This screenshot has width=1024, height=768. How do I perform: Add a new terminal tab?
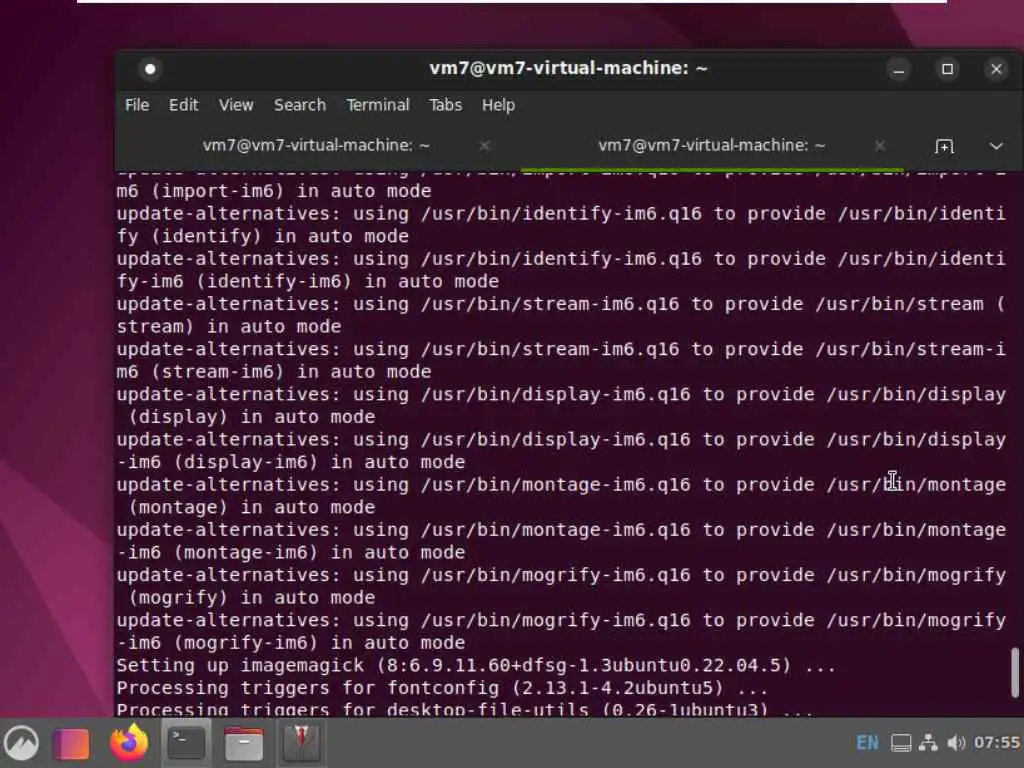[x=944, y=146]
